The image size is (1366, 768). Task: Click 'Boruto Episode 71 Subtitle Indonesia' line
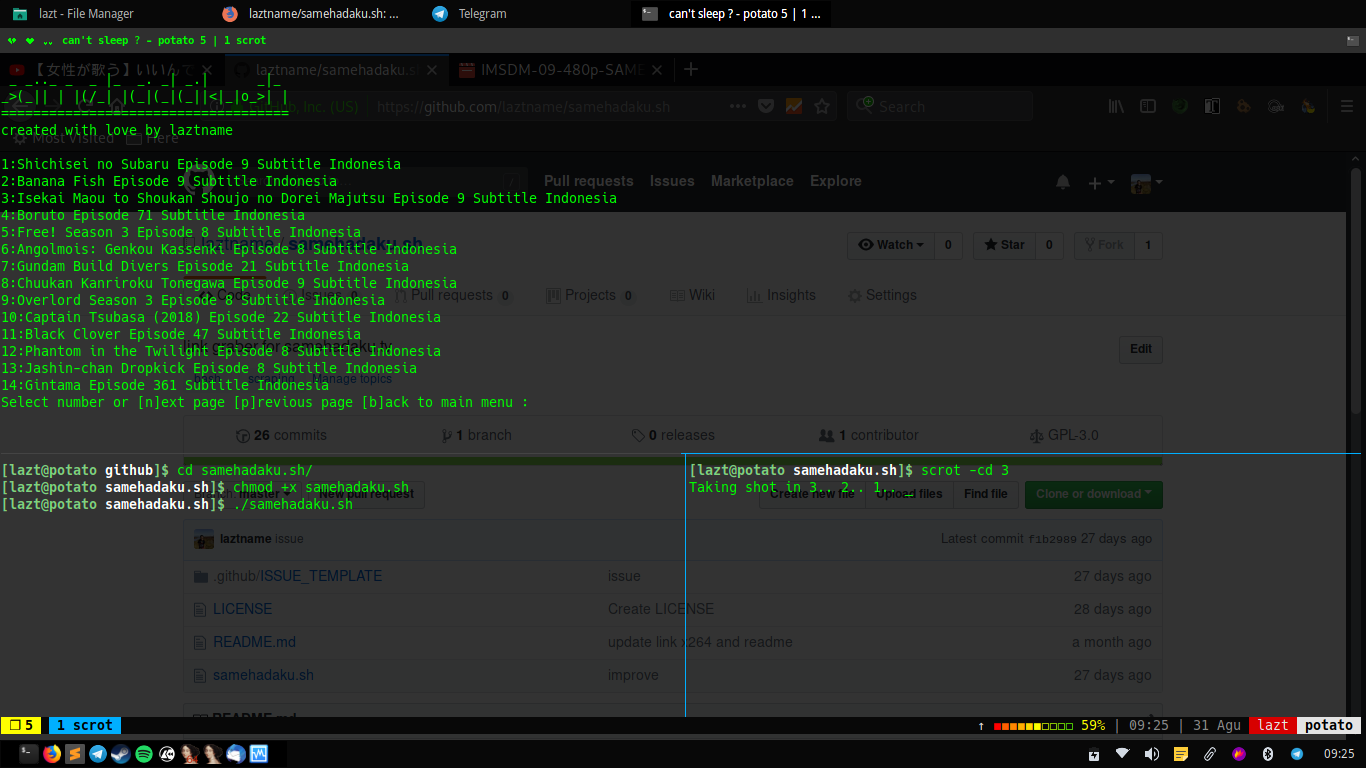click(x=153, y=215)
